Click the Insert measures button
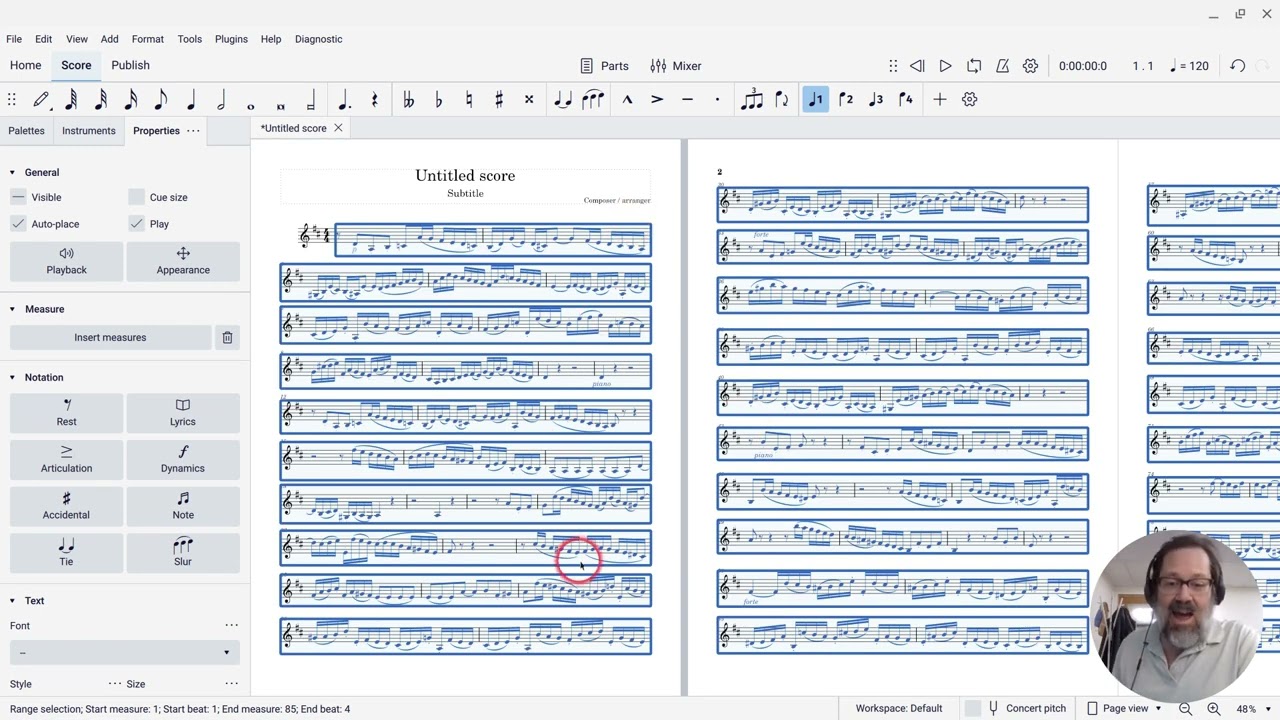Viewport: 1280px width, 720px height. coord(110,338)
